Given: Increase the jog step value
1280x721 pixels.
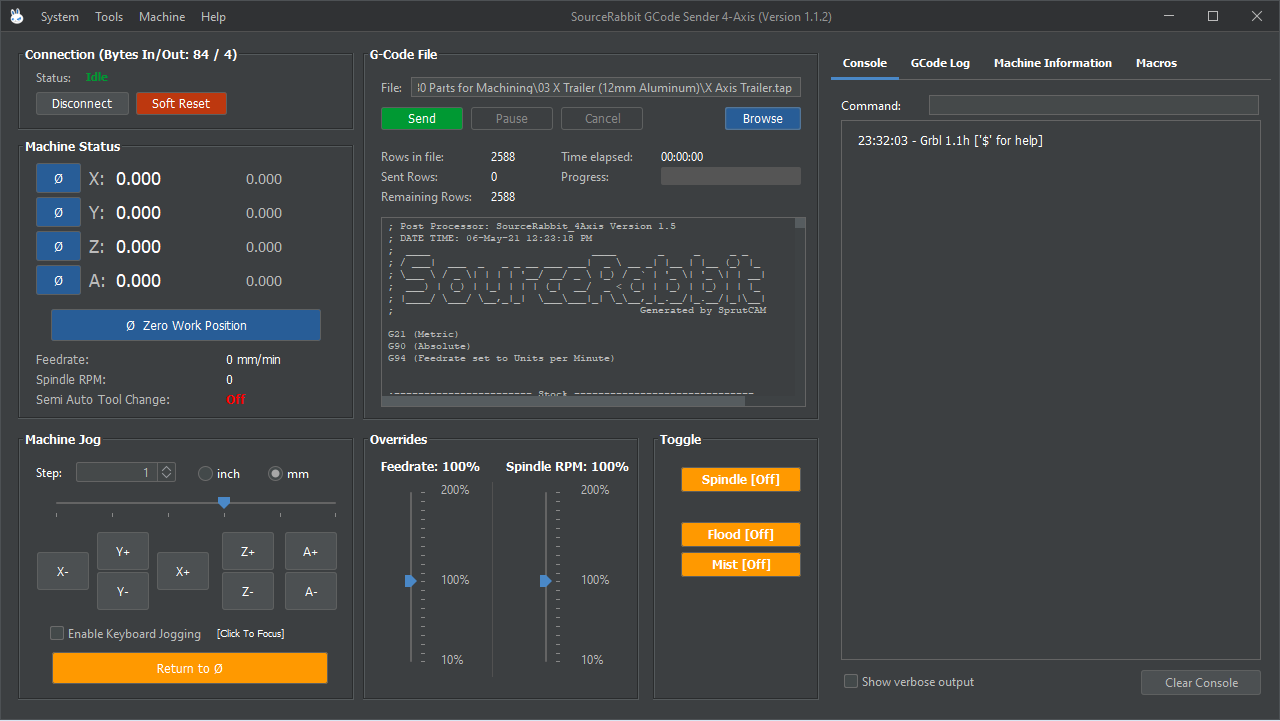Looking at the screenshot, I should (167, 468).
